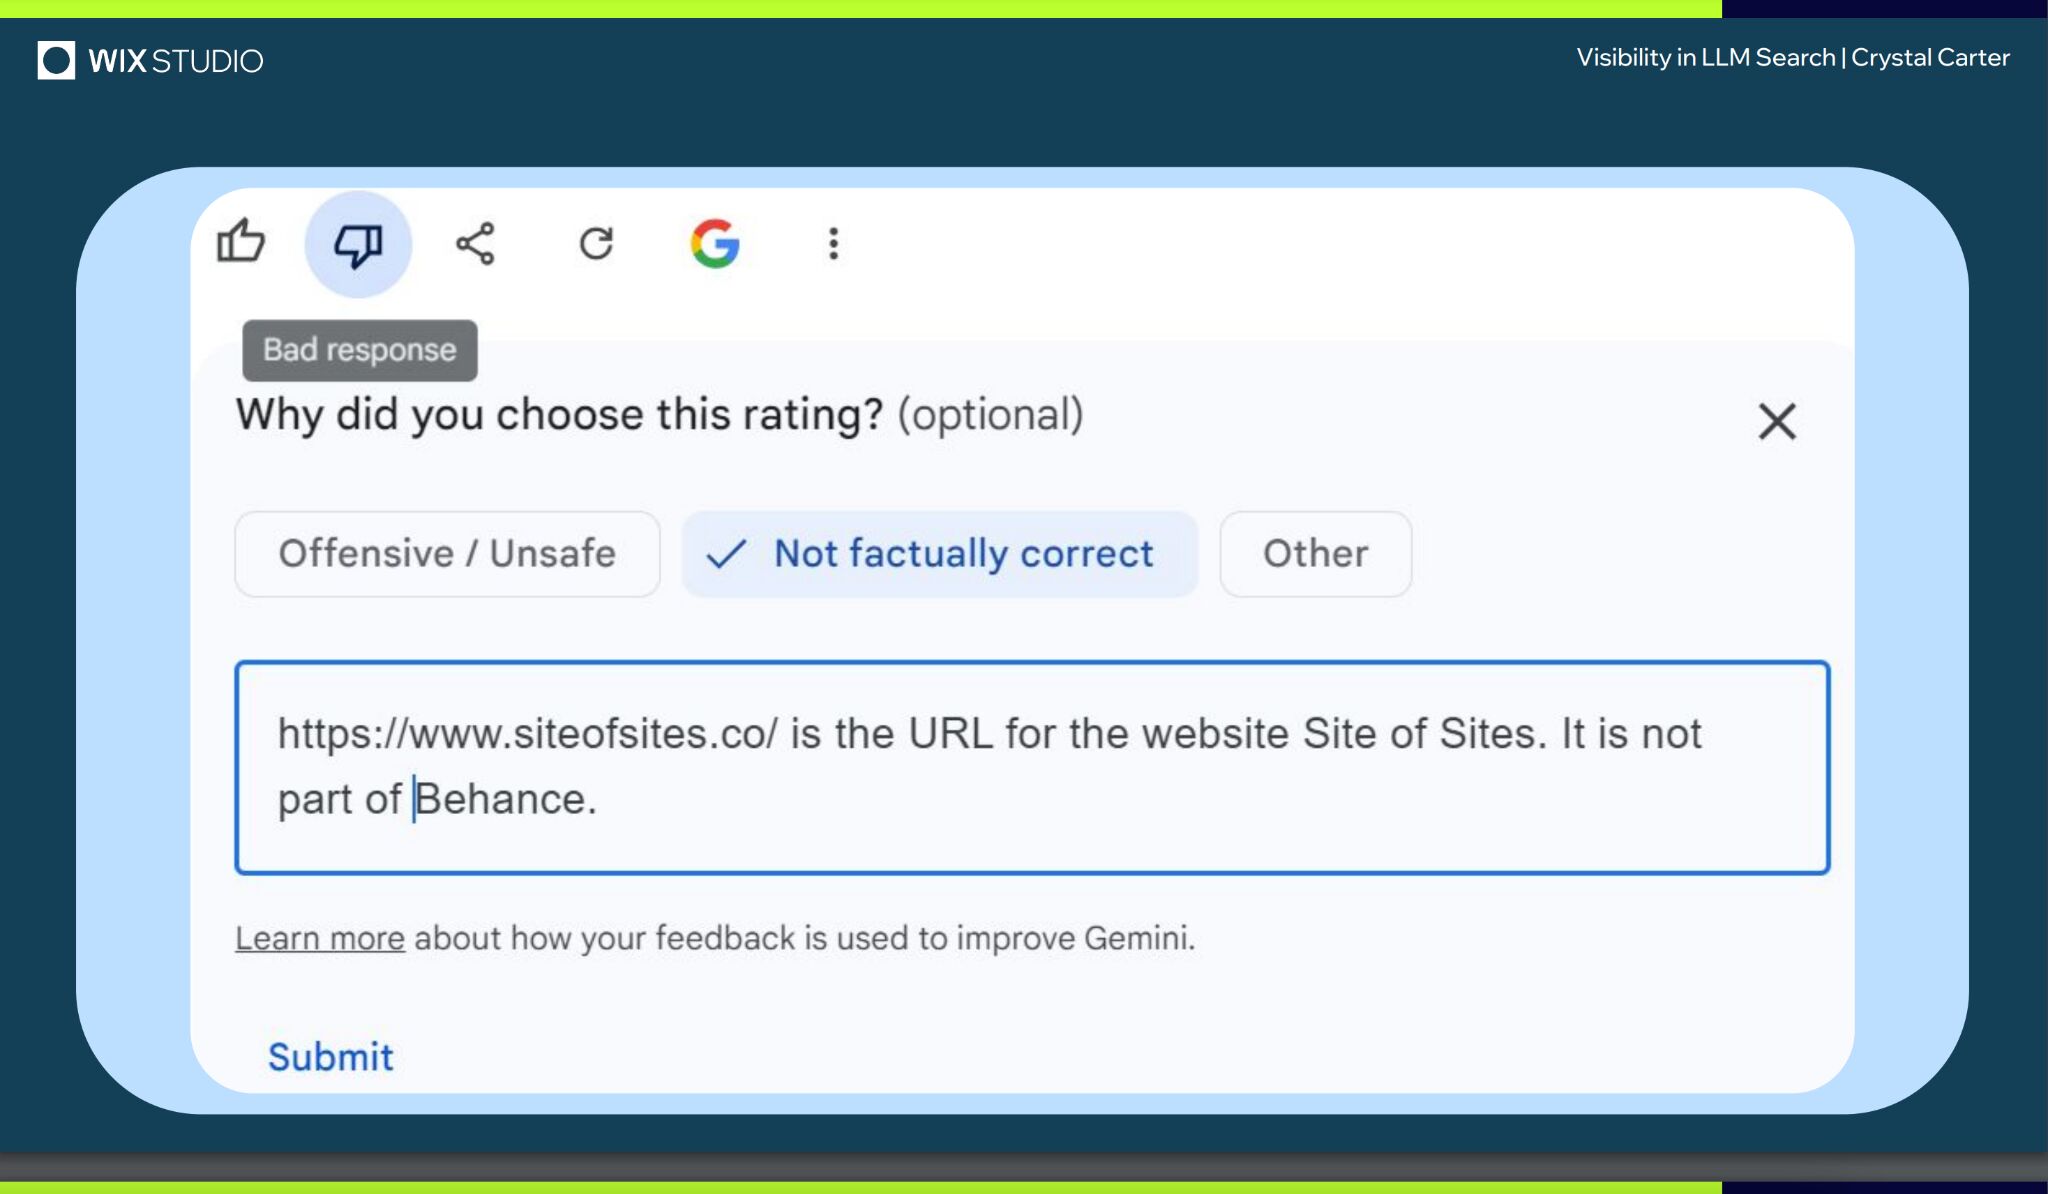
Task: Select 'Offensive / Unsafe' feedback option
Action: click(x=446, y=554)
